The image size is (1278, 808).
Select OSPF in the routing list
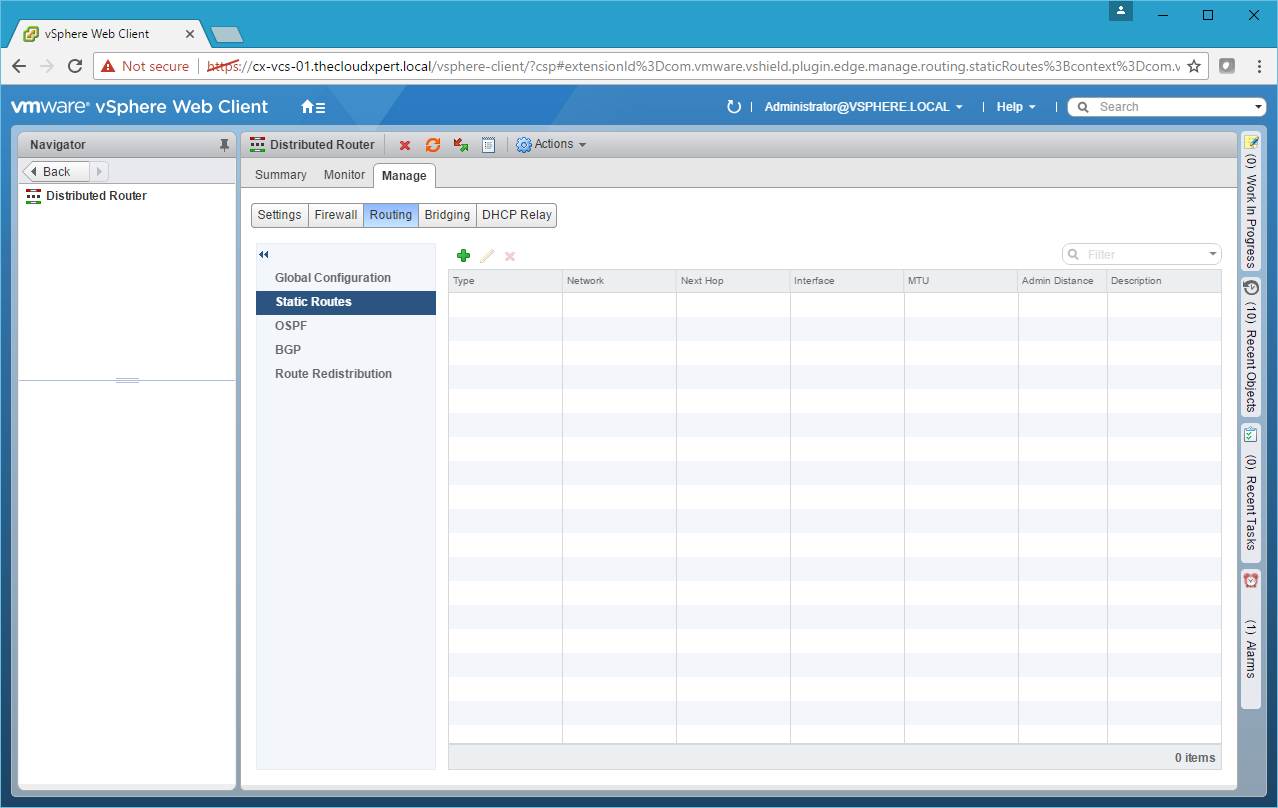(x=291, y=326)
